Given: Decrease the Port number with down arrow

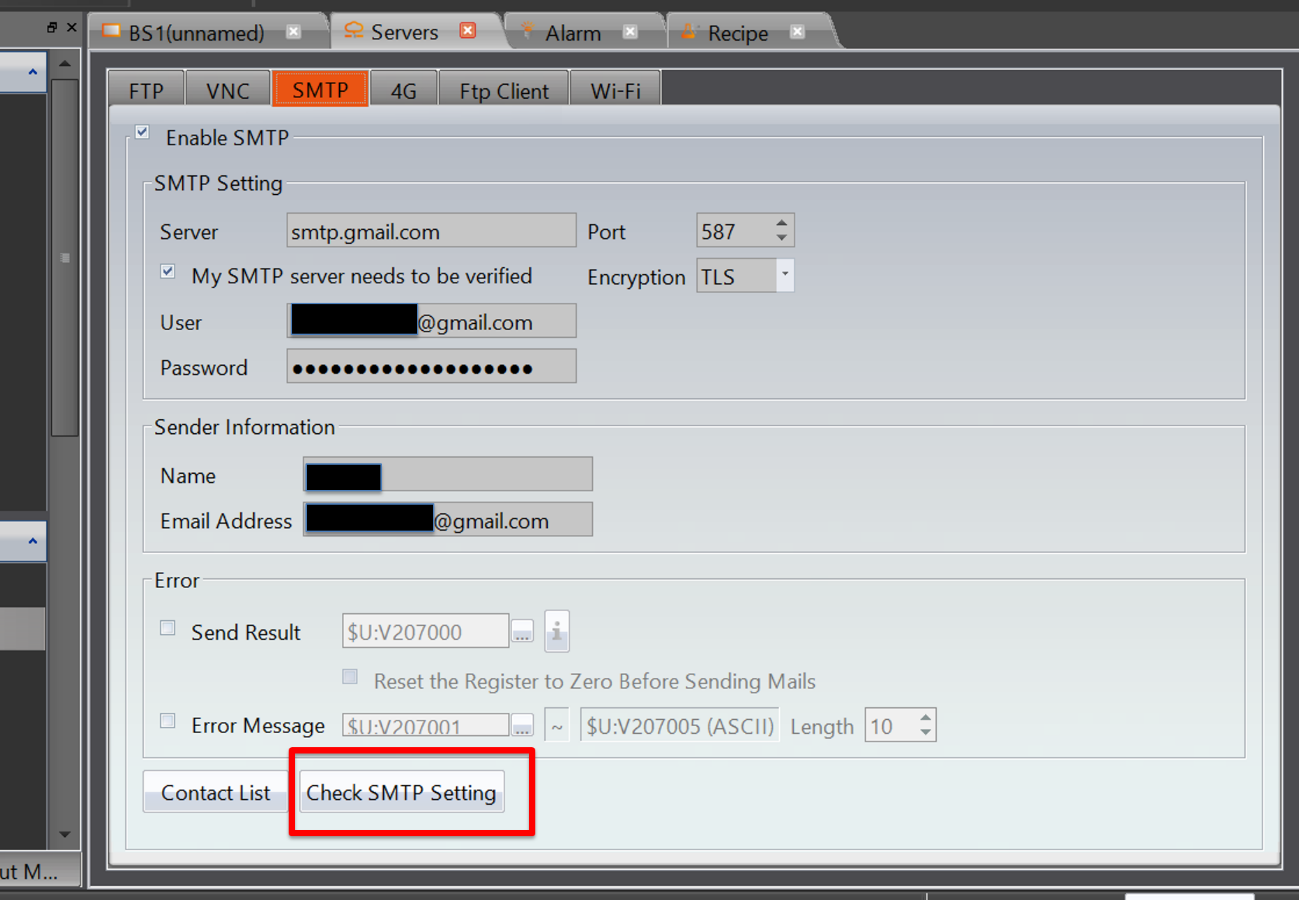Looking at the screenshot, I should pos(782,240).
